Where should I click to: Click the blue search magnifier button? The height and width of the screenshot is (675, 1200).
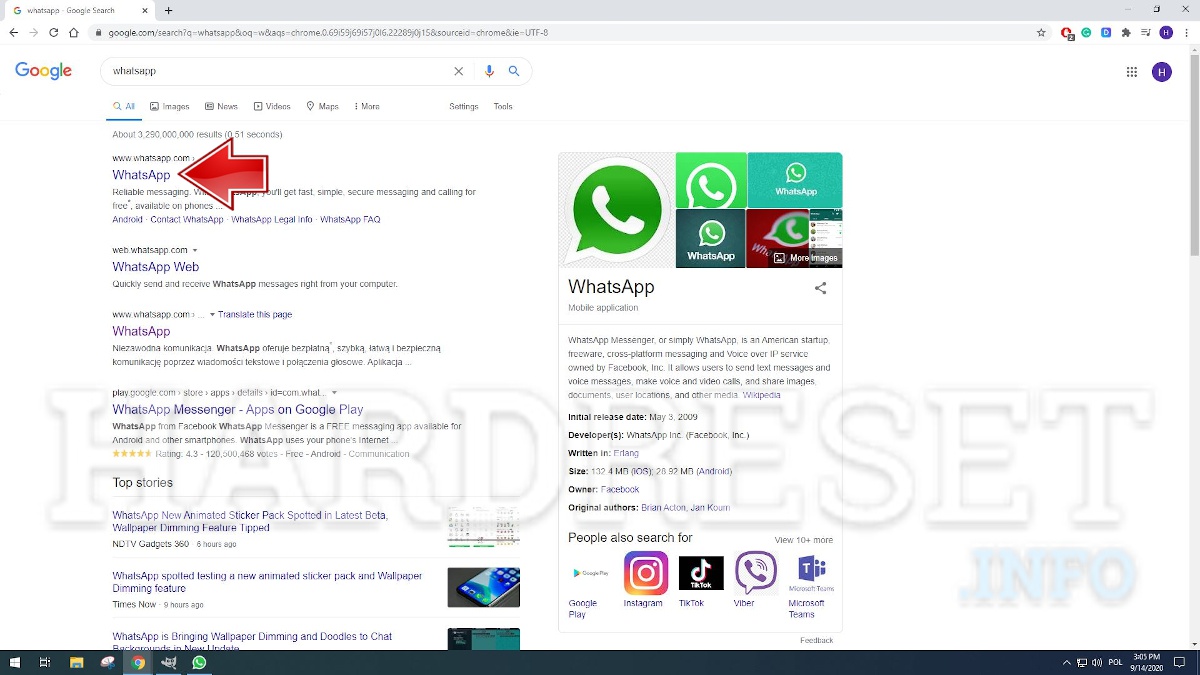pos(514,71)
